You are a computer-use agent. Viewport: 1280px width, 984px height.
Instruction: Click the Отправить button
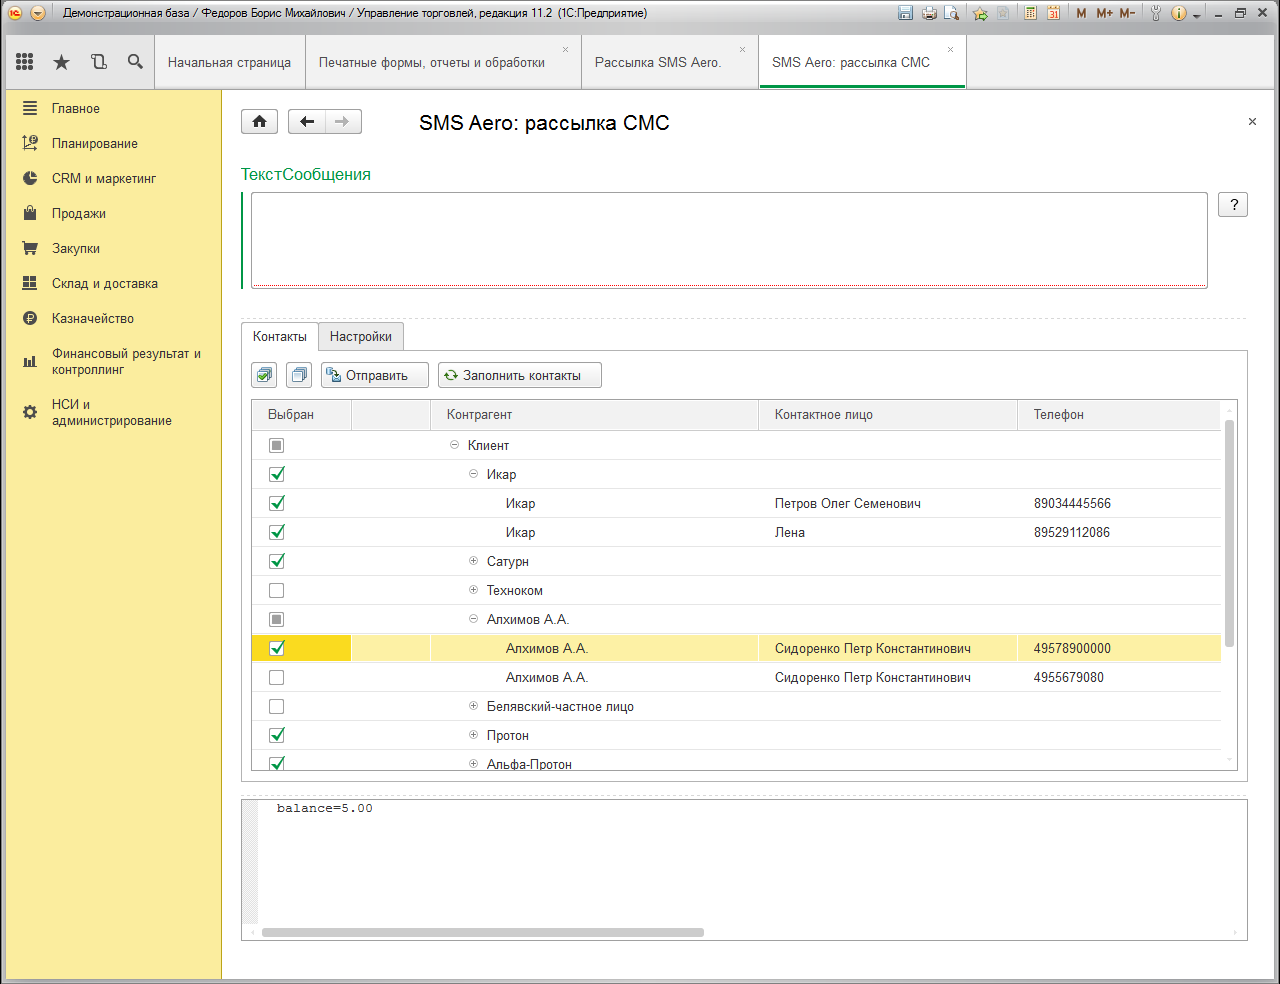coord(375,375)
